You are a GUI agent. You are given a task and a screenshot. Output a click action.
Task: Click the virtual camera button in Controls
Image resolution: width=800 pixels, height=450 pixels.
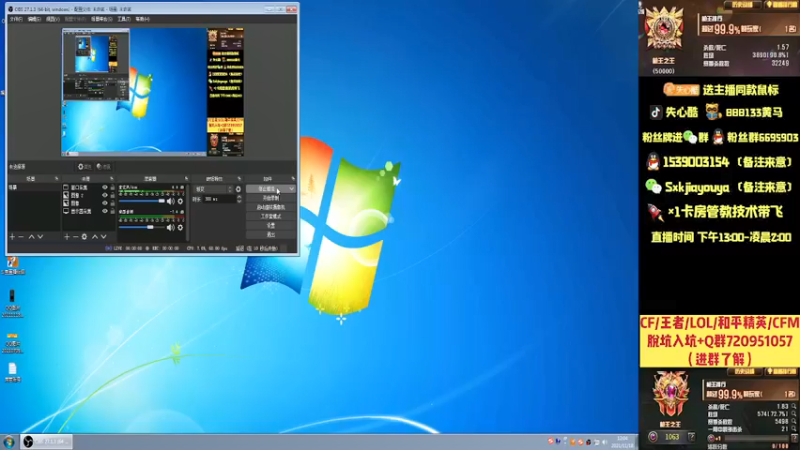[271, 207]
